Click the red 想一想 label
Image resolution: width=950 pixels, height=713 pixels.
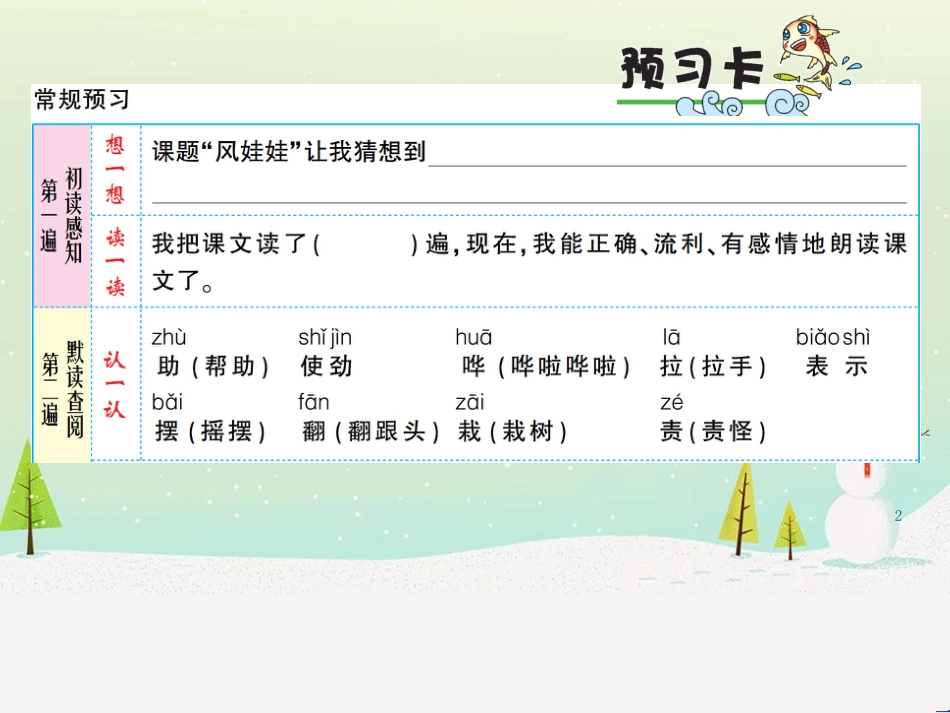[115, 170]
